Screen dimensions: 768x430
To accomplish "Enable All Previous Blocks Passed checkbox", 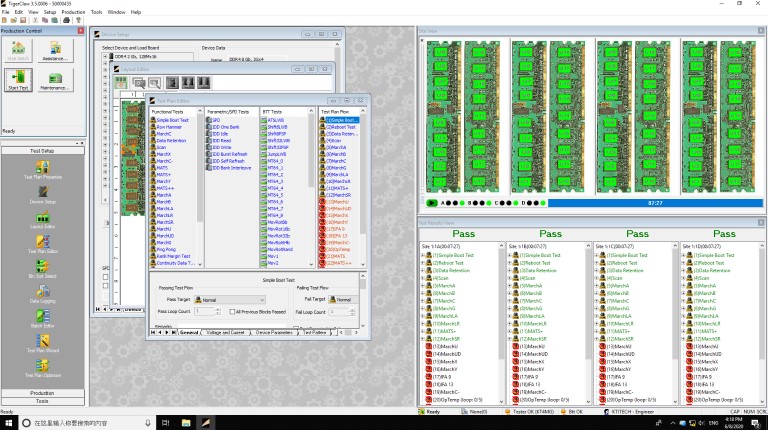I will (231, 311).
